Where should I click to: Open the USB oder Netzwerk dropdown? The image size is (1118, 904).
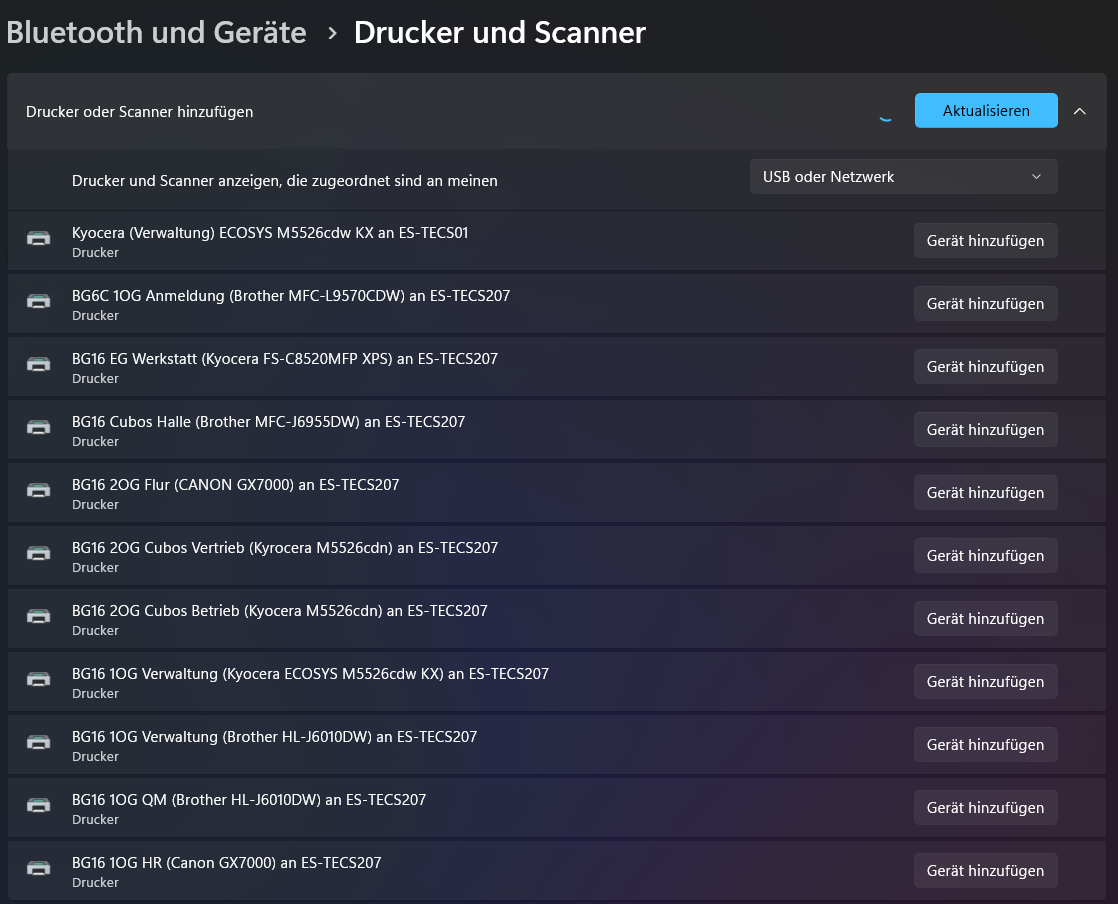(903, 177)
